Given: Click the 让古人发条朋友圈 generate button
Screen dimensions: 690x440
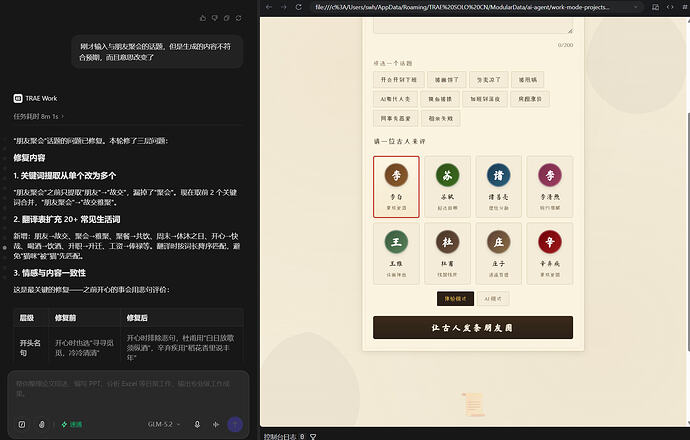Looking at the screenshot, I should pyautogui.click(x=473, y=327).
